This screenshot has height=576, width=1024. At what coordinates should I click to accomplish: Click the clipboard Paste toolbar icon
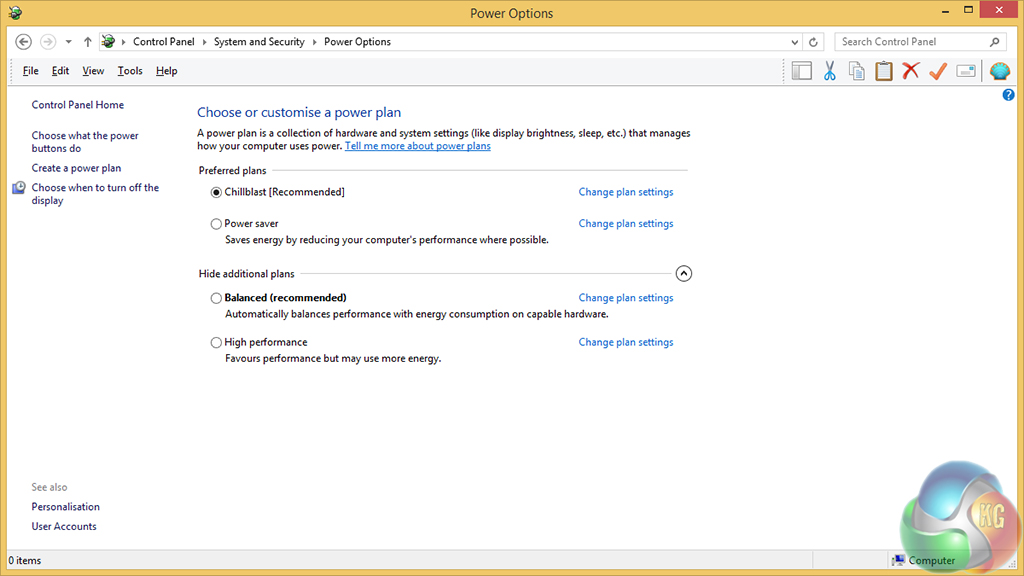point(883,71)
